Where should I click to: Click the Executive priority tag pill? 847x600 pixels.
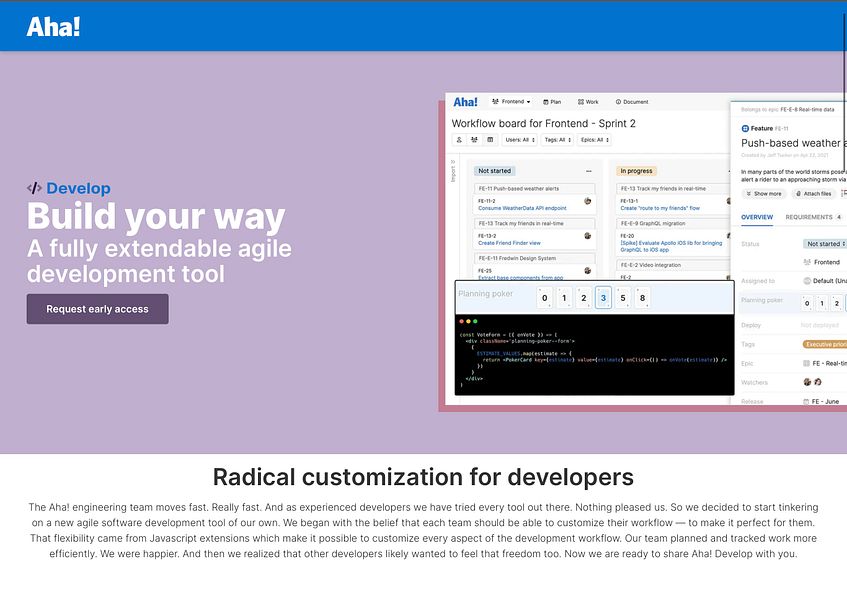coord(825,344)
